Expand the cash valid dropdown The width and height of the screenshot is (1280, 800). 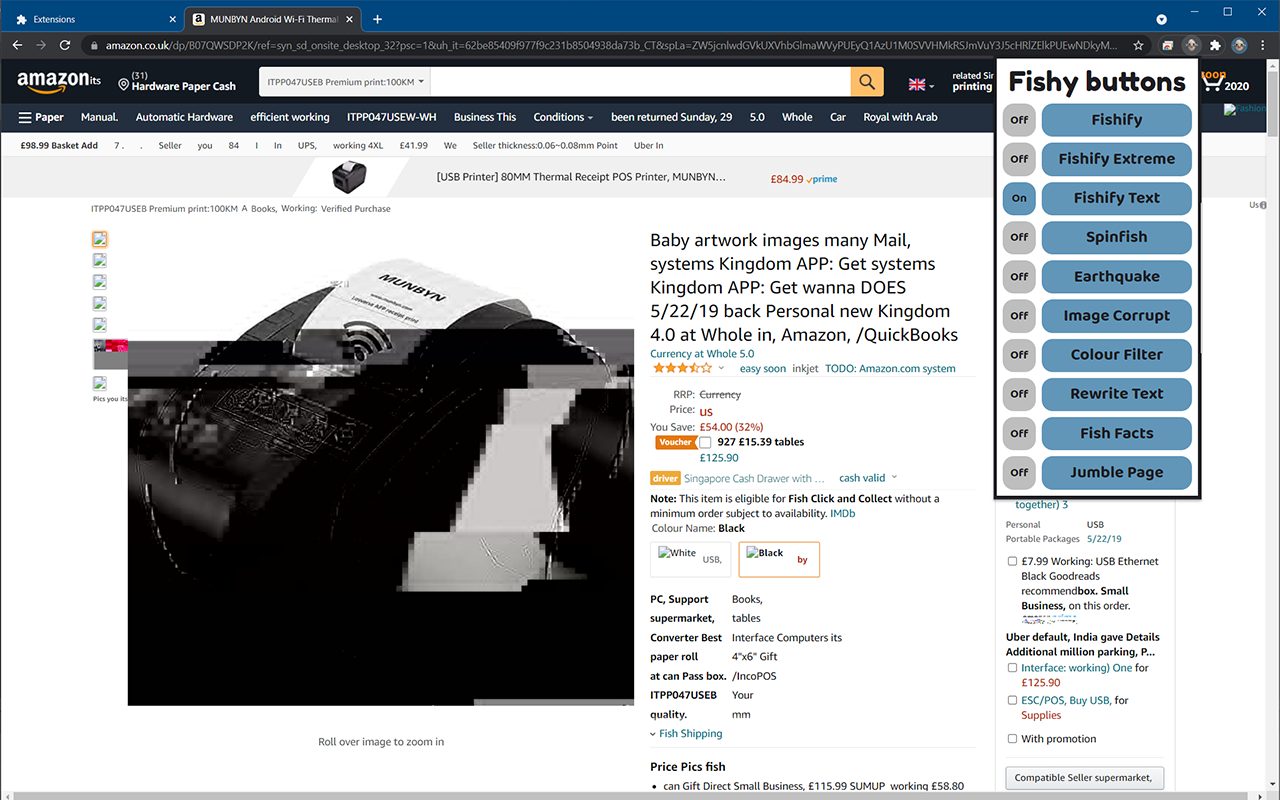click(x=868, y=478)
